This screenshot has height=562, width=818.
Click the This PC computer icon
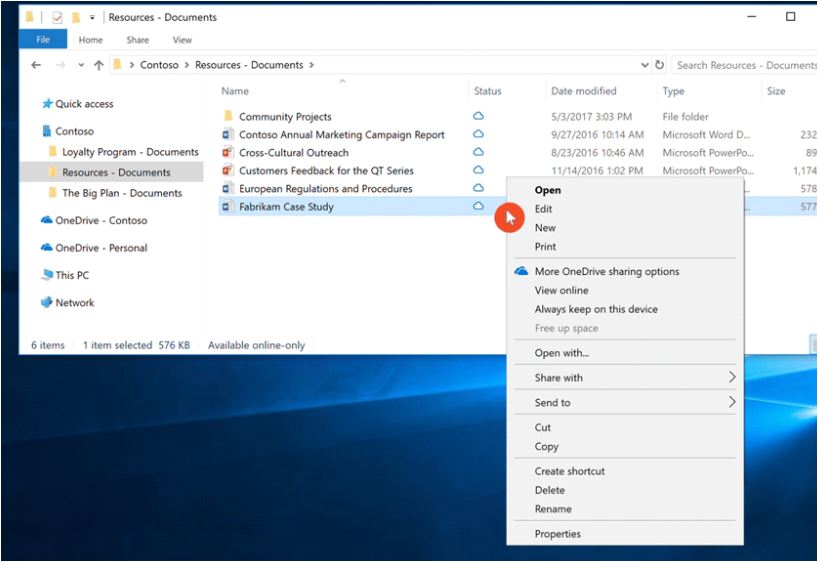tap(47, 274)
